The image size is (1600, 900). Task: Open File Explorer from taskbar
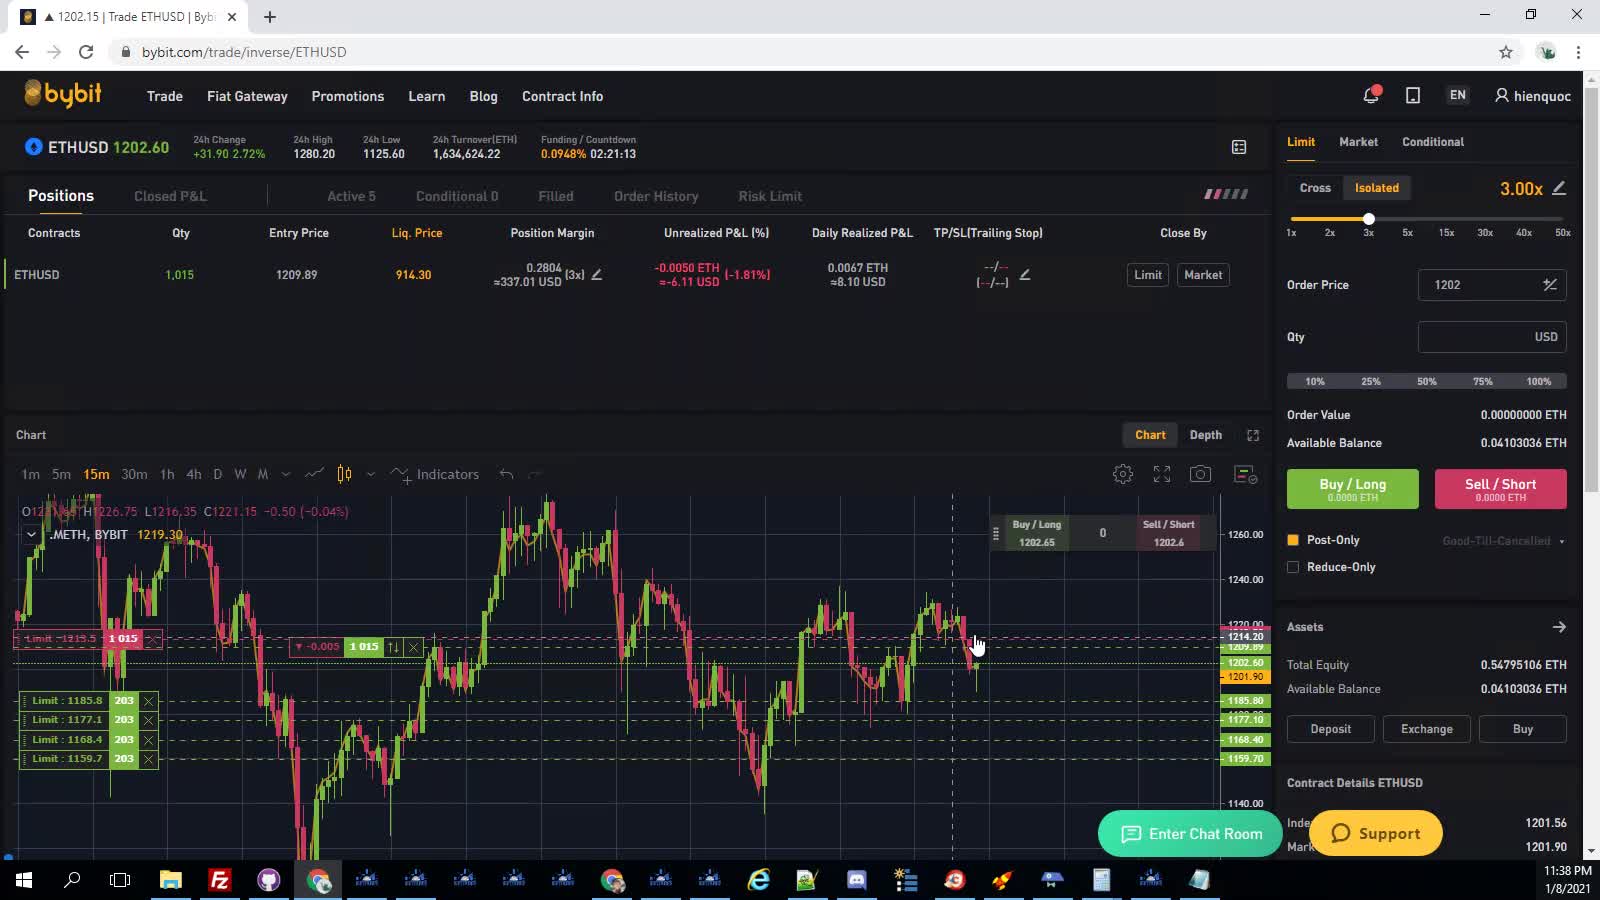tap(171, 880)
